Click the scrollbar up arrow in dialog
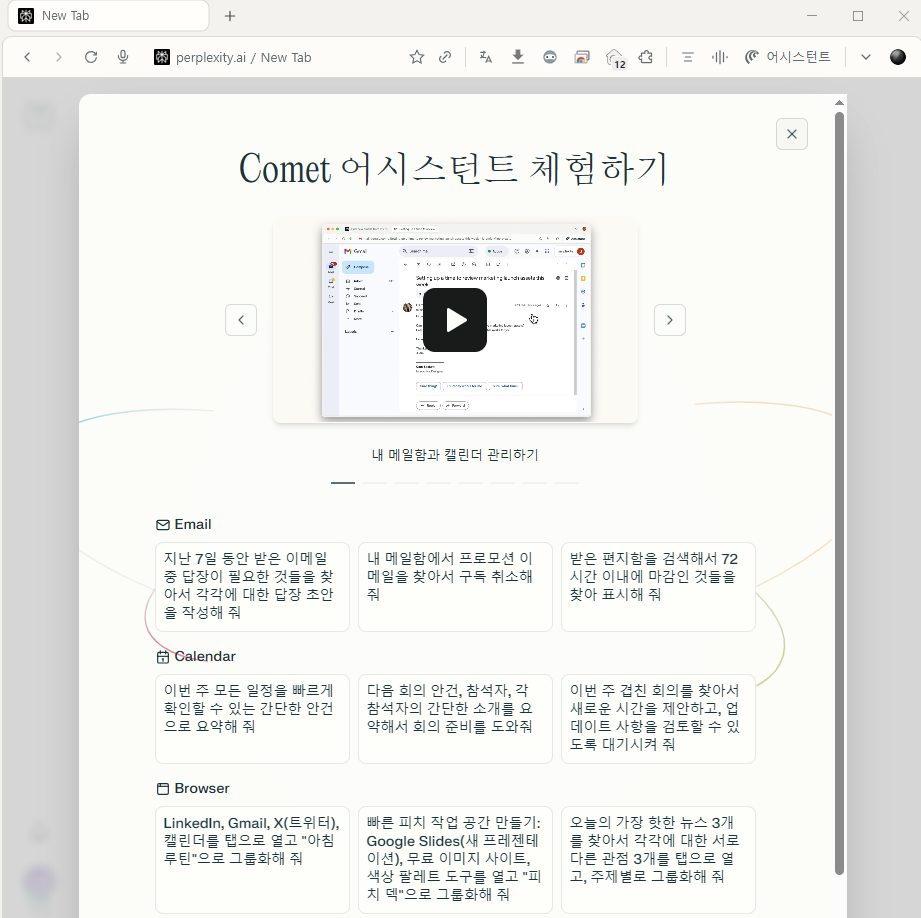 (x=839, y=103)
